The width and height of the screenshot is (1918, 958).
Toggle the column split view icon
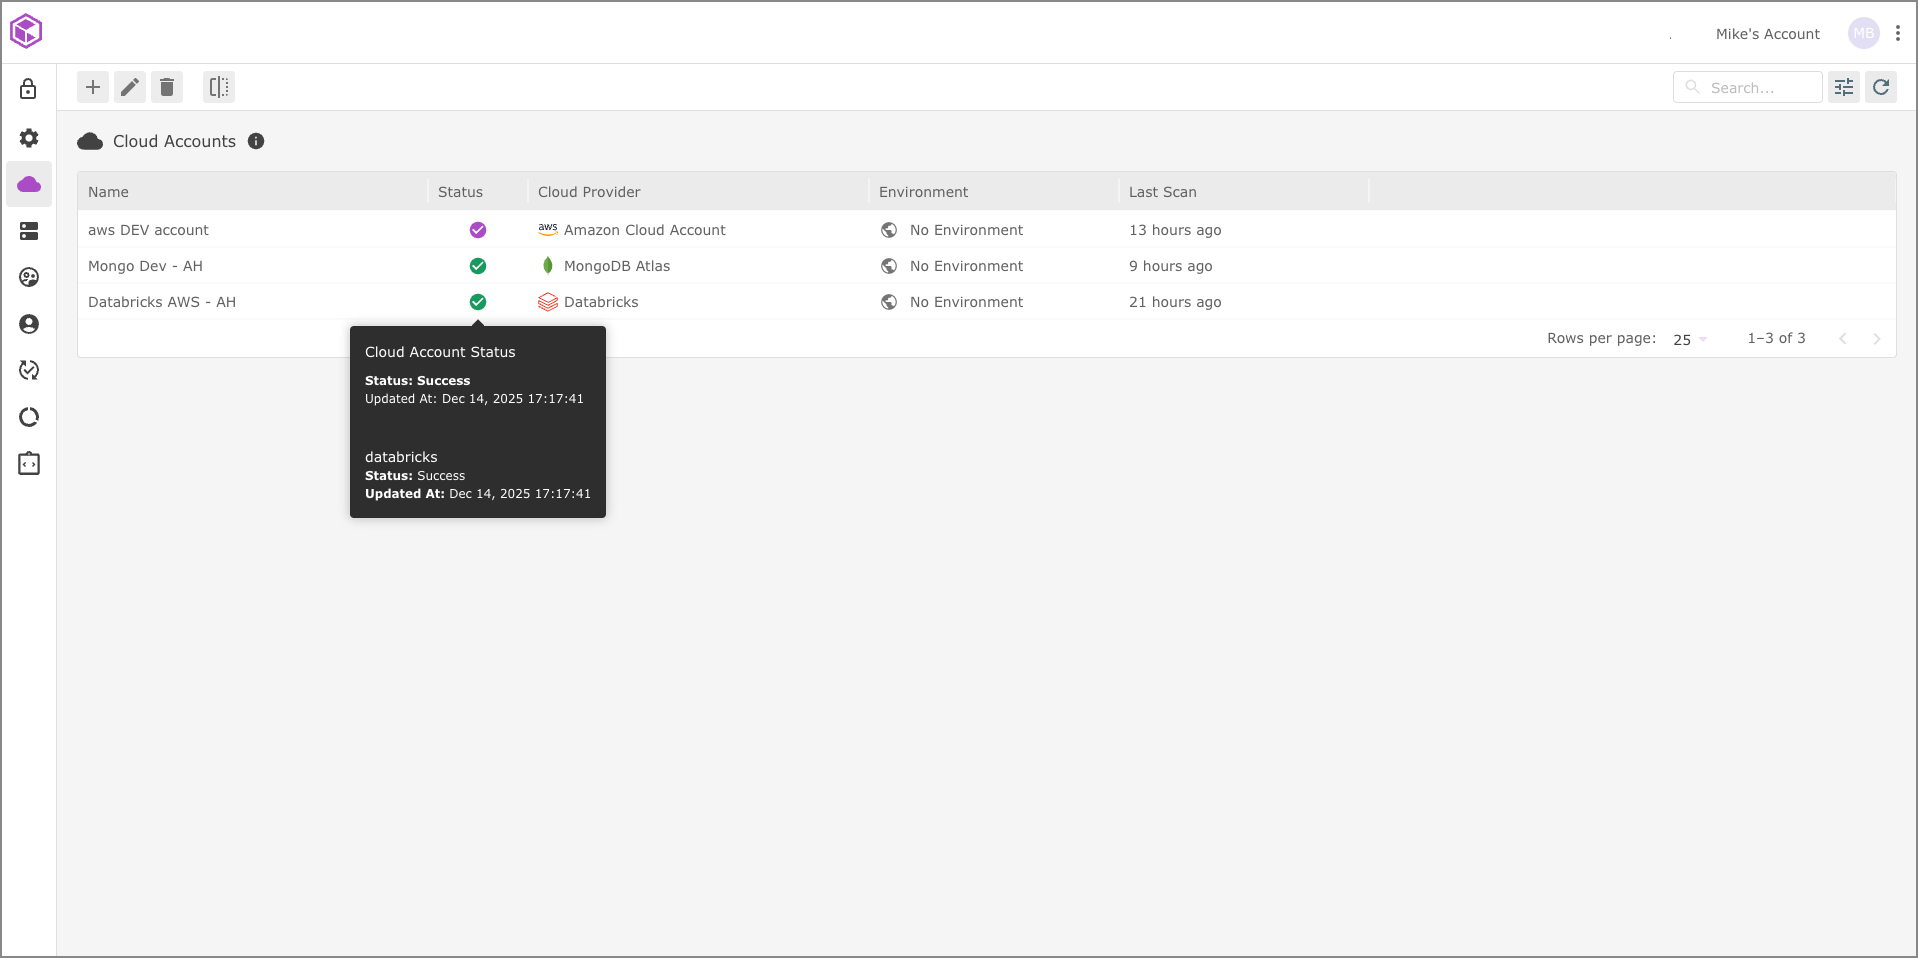click(x=219, y=87)
